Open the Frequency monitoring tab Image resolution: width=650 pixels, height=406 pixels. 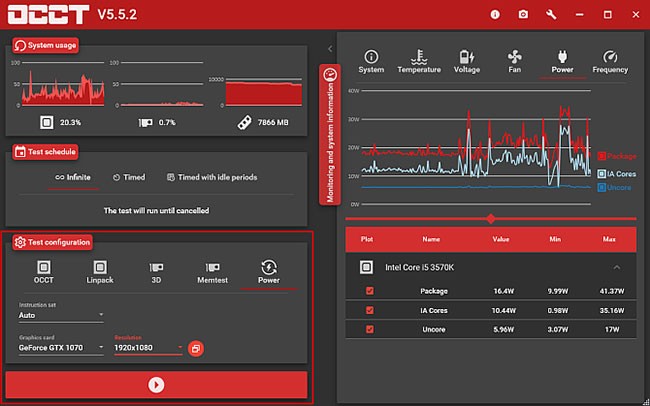(x=610, y=62)
